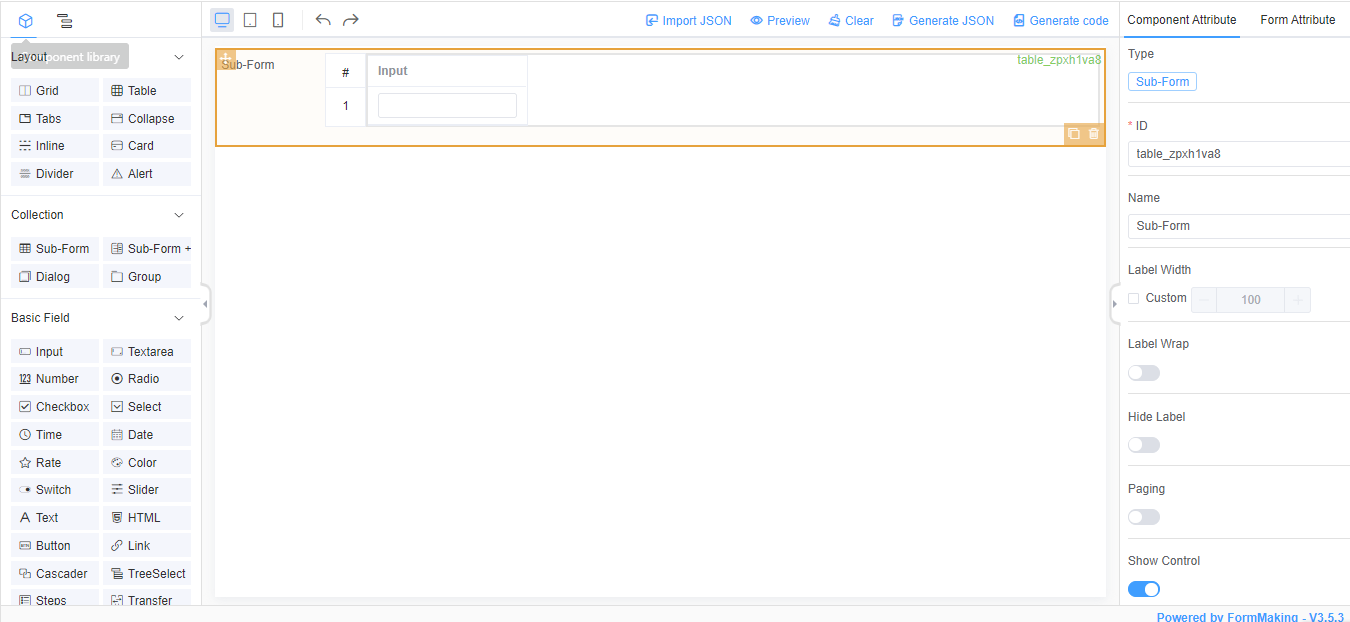
Task: Add a Textarea field component
Action: click(147, 352)
